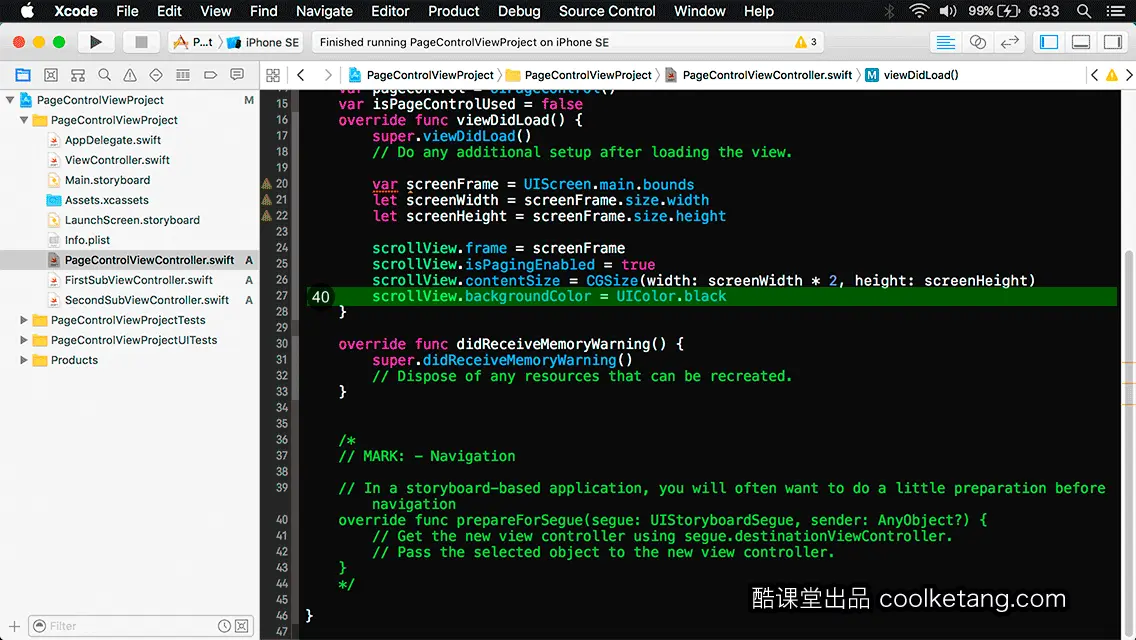
Task: Click the Wi-Fi status icon
Action: tap(919, 11)
